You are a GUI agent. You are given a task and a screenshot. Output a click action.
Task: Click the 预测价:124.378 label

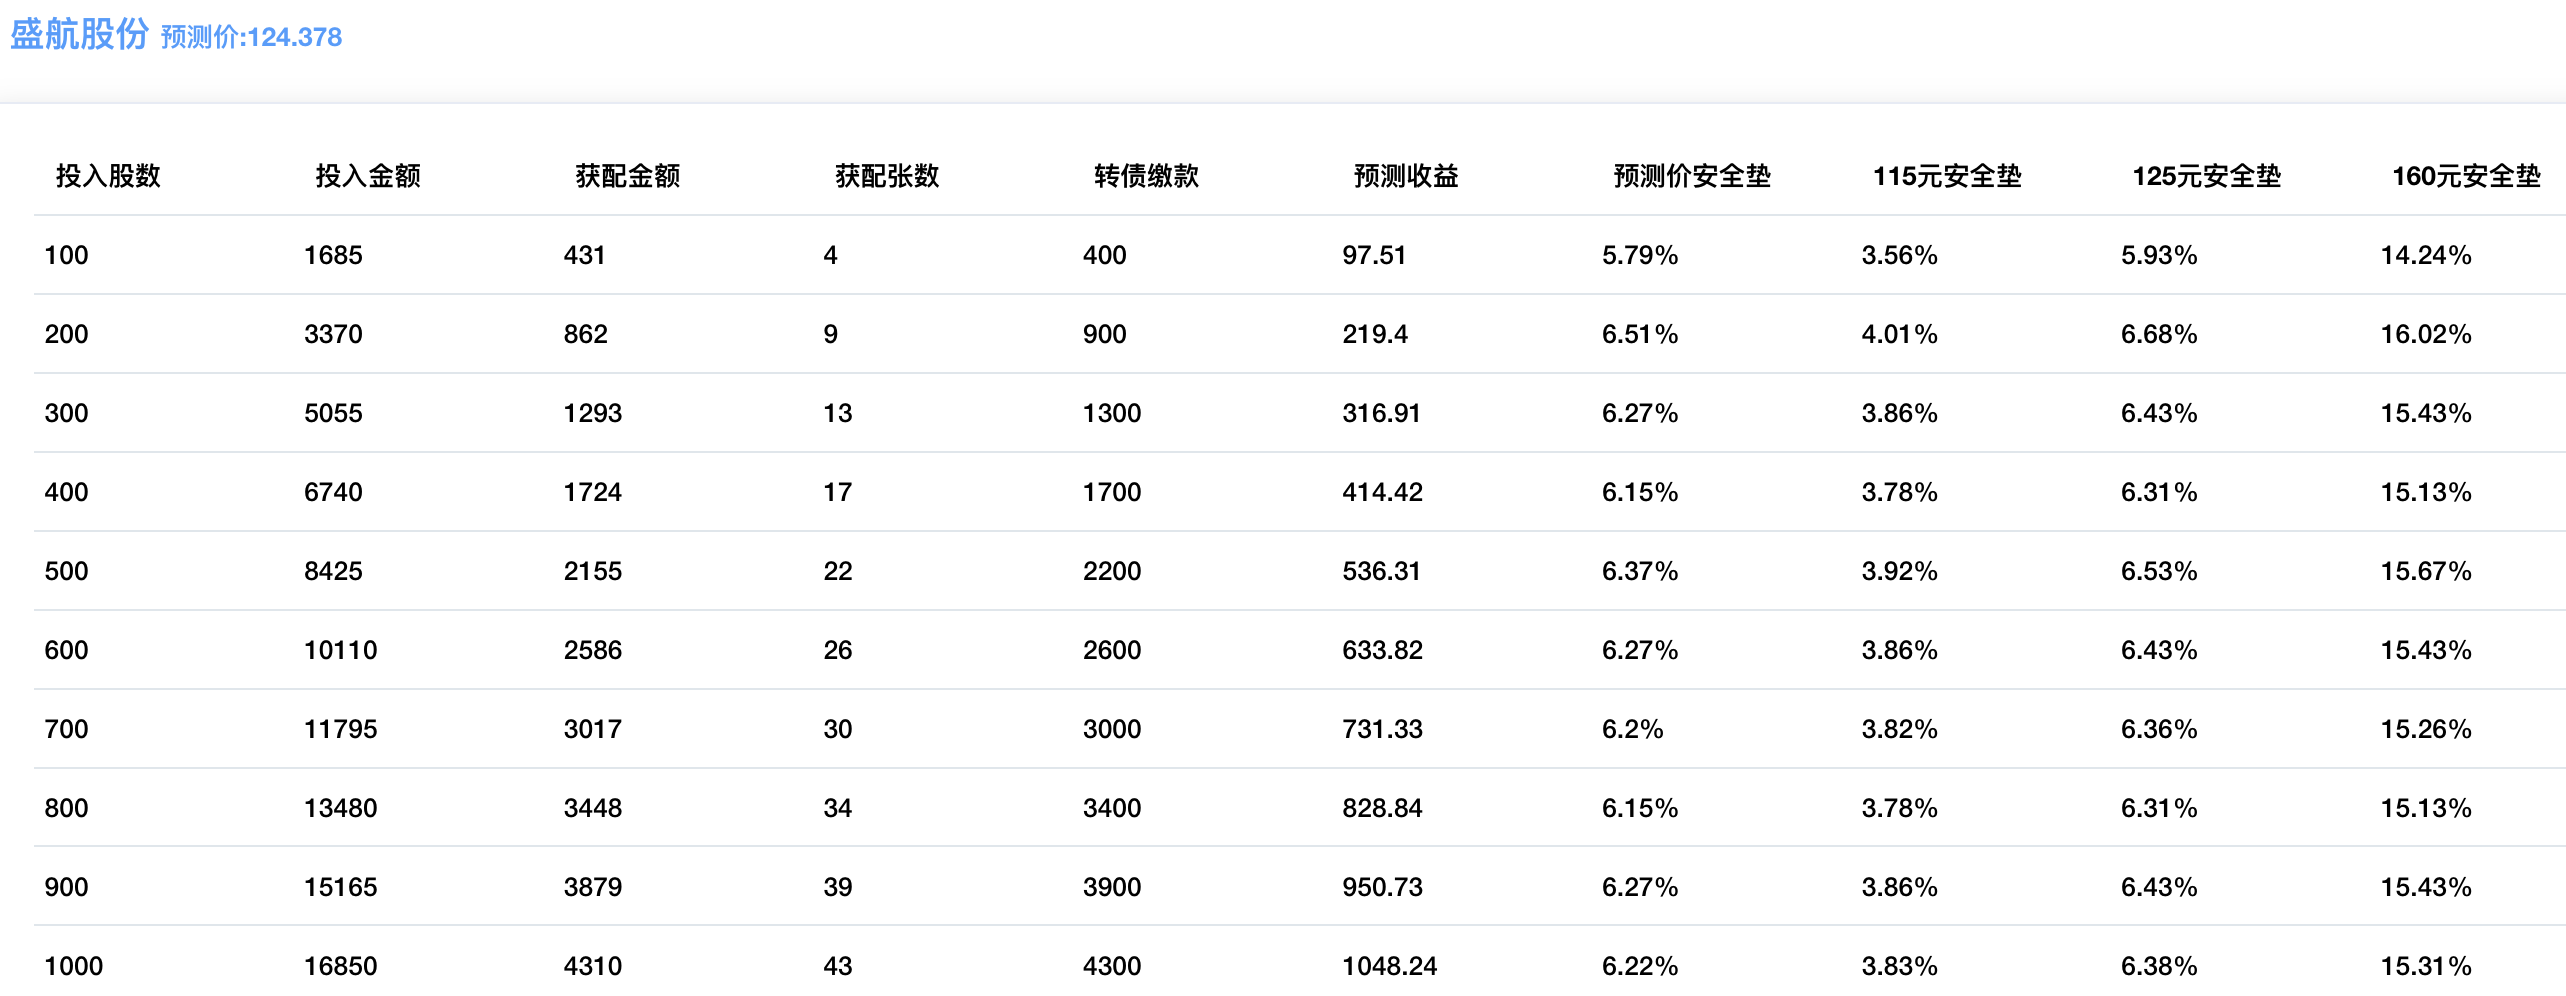[251, 37]
